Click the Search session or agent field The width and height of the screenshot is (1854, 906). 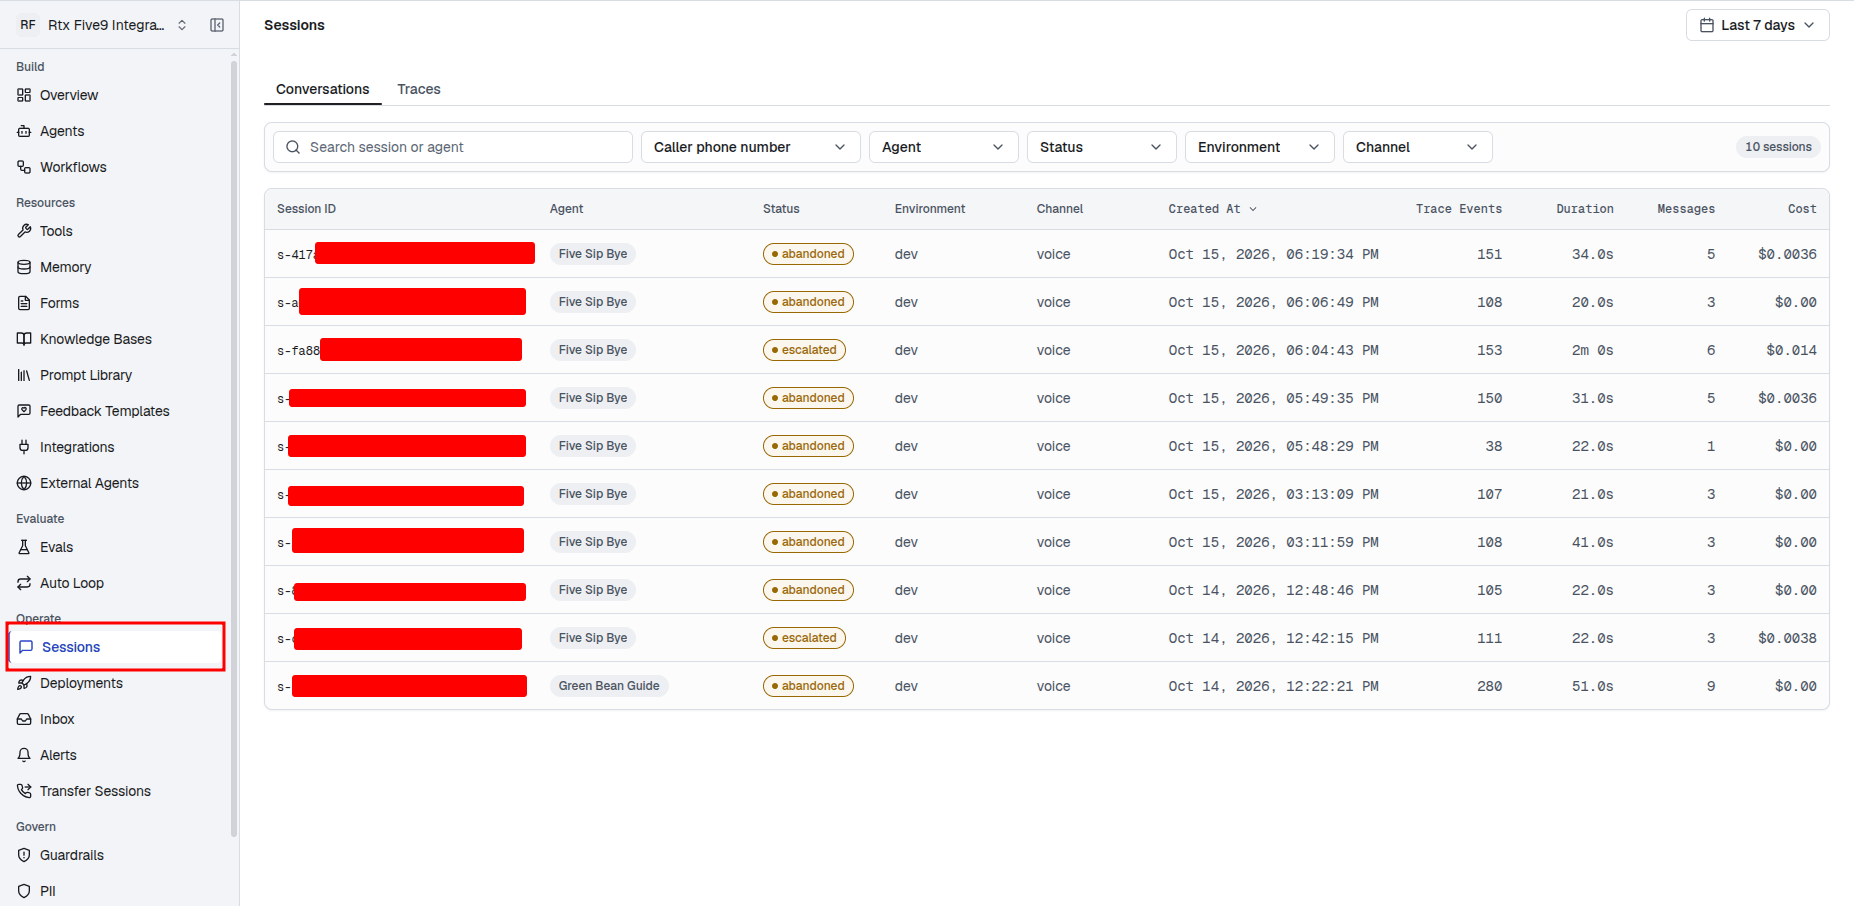453,147
